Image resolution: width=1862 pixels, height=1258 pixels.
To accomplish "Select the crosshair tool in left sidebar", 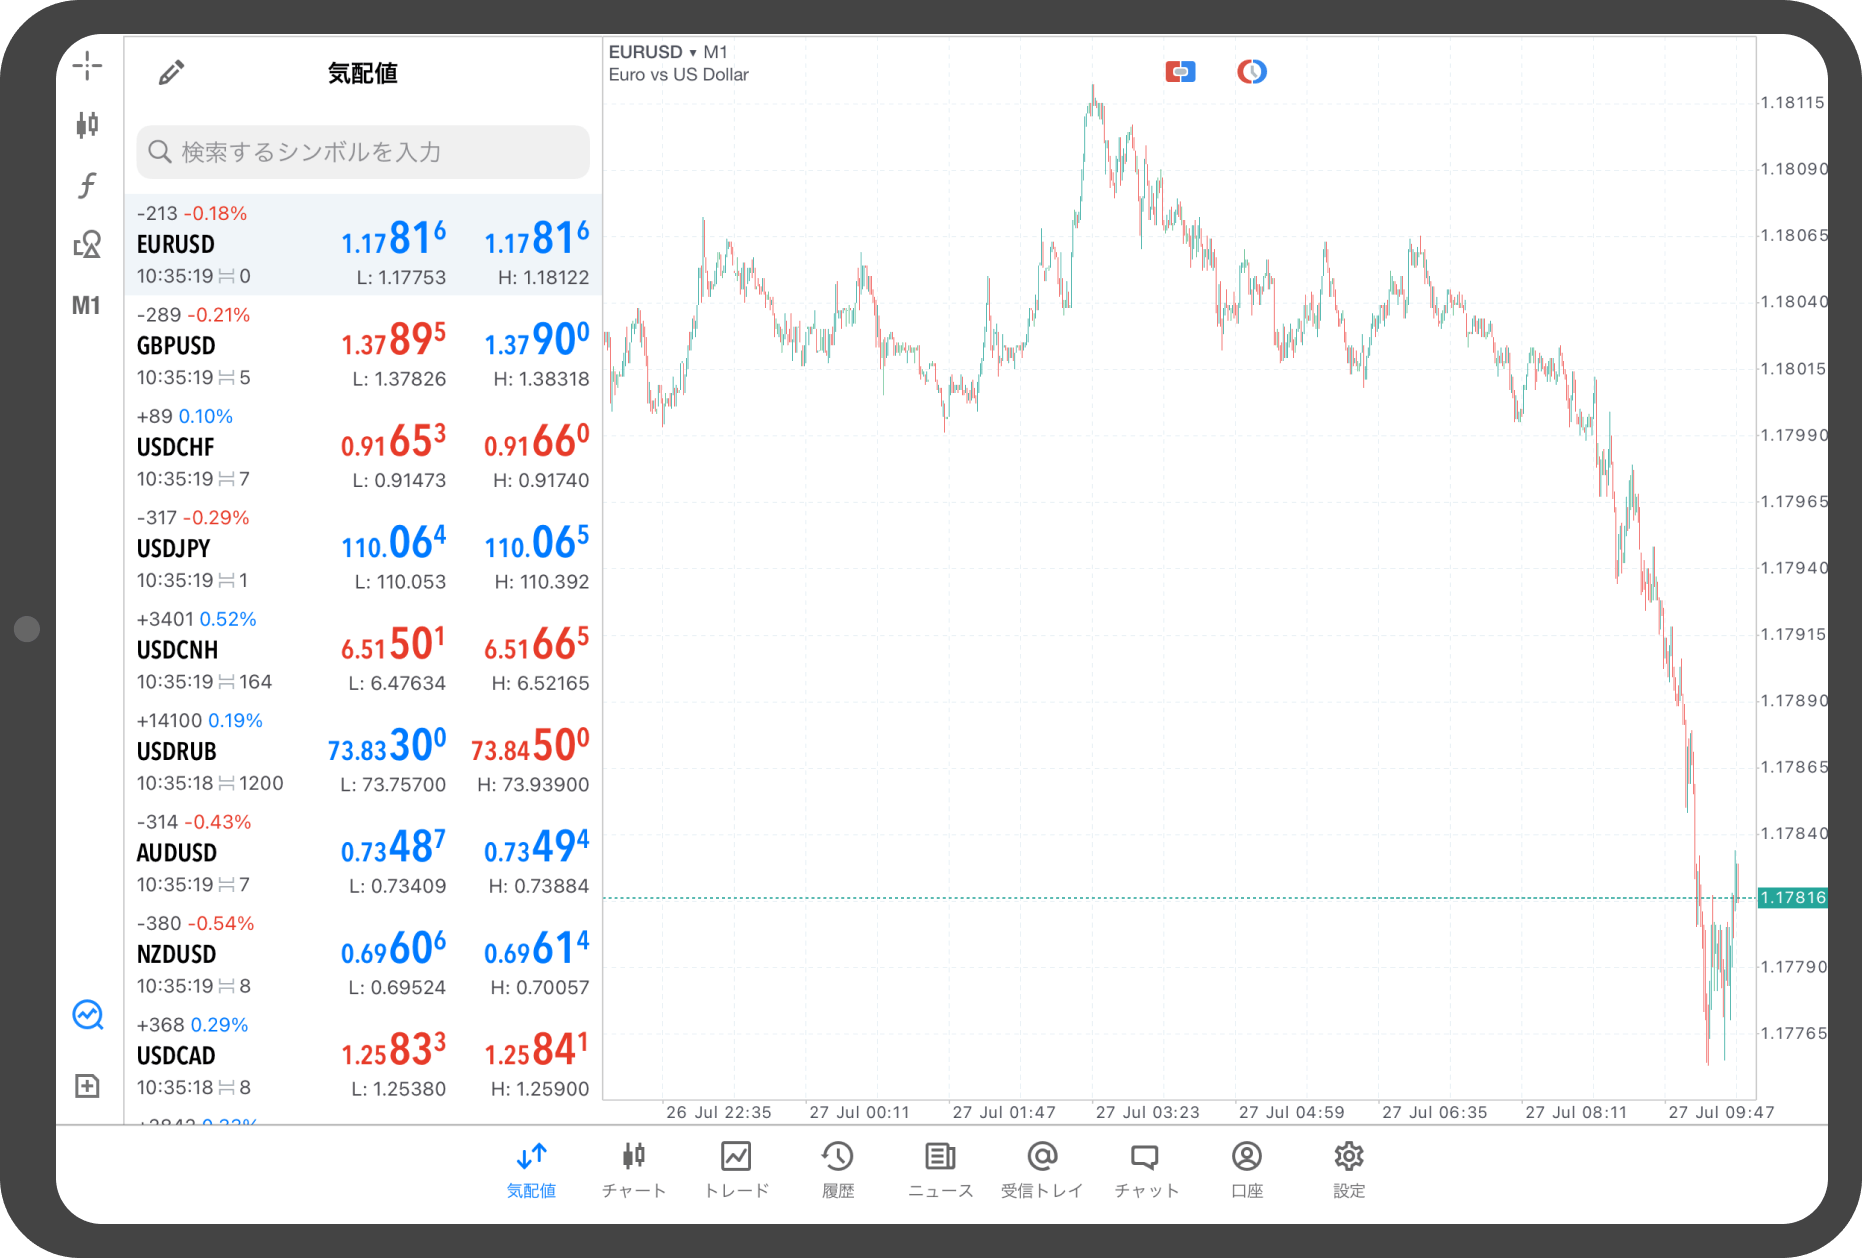I will [x=87, y=66].
